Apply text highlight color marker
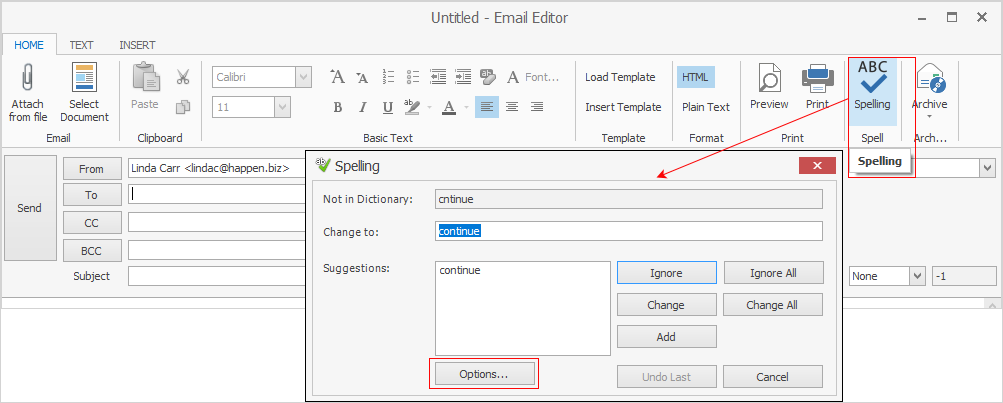The height and width of the screenshot is (403, 1003). coord(413,107)
